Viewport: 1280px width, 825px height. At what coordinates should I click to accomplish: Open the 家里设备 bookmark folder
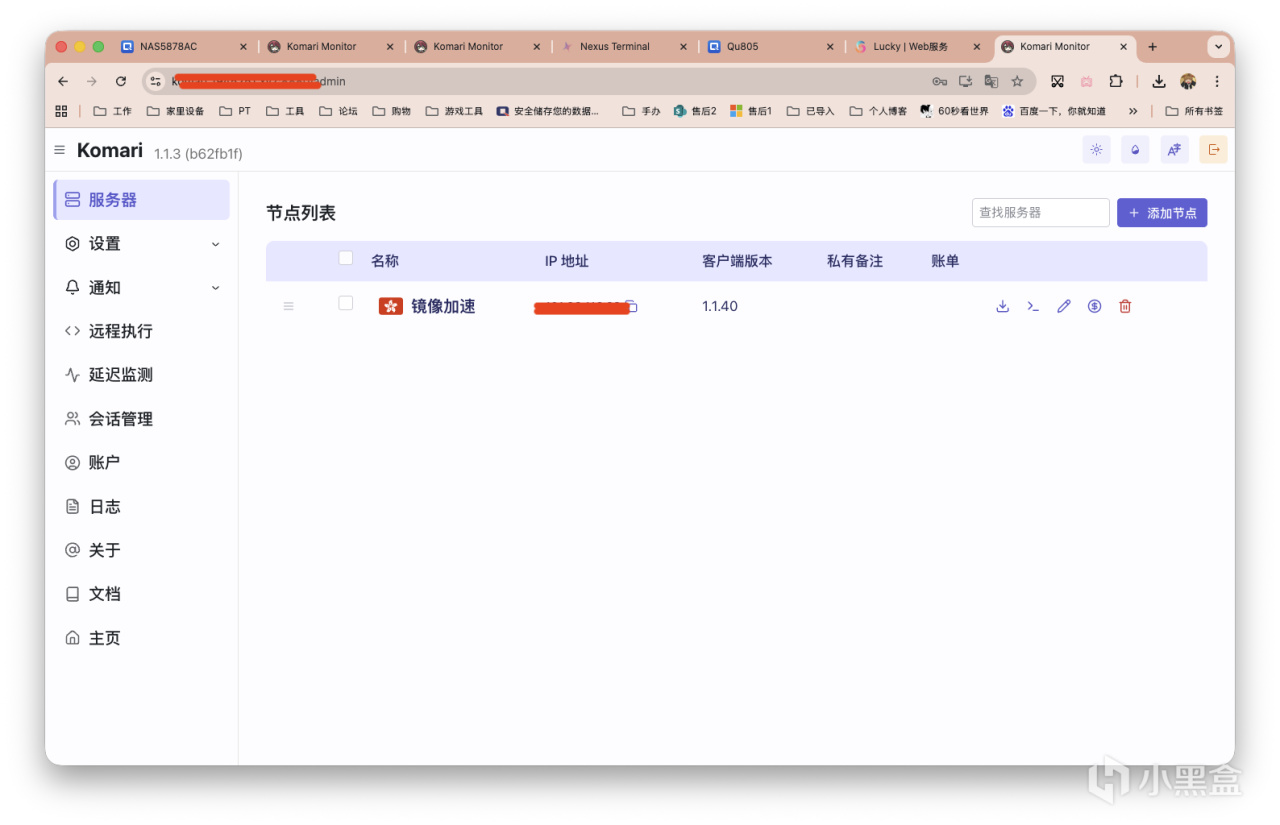tap(175, 111)
